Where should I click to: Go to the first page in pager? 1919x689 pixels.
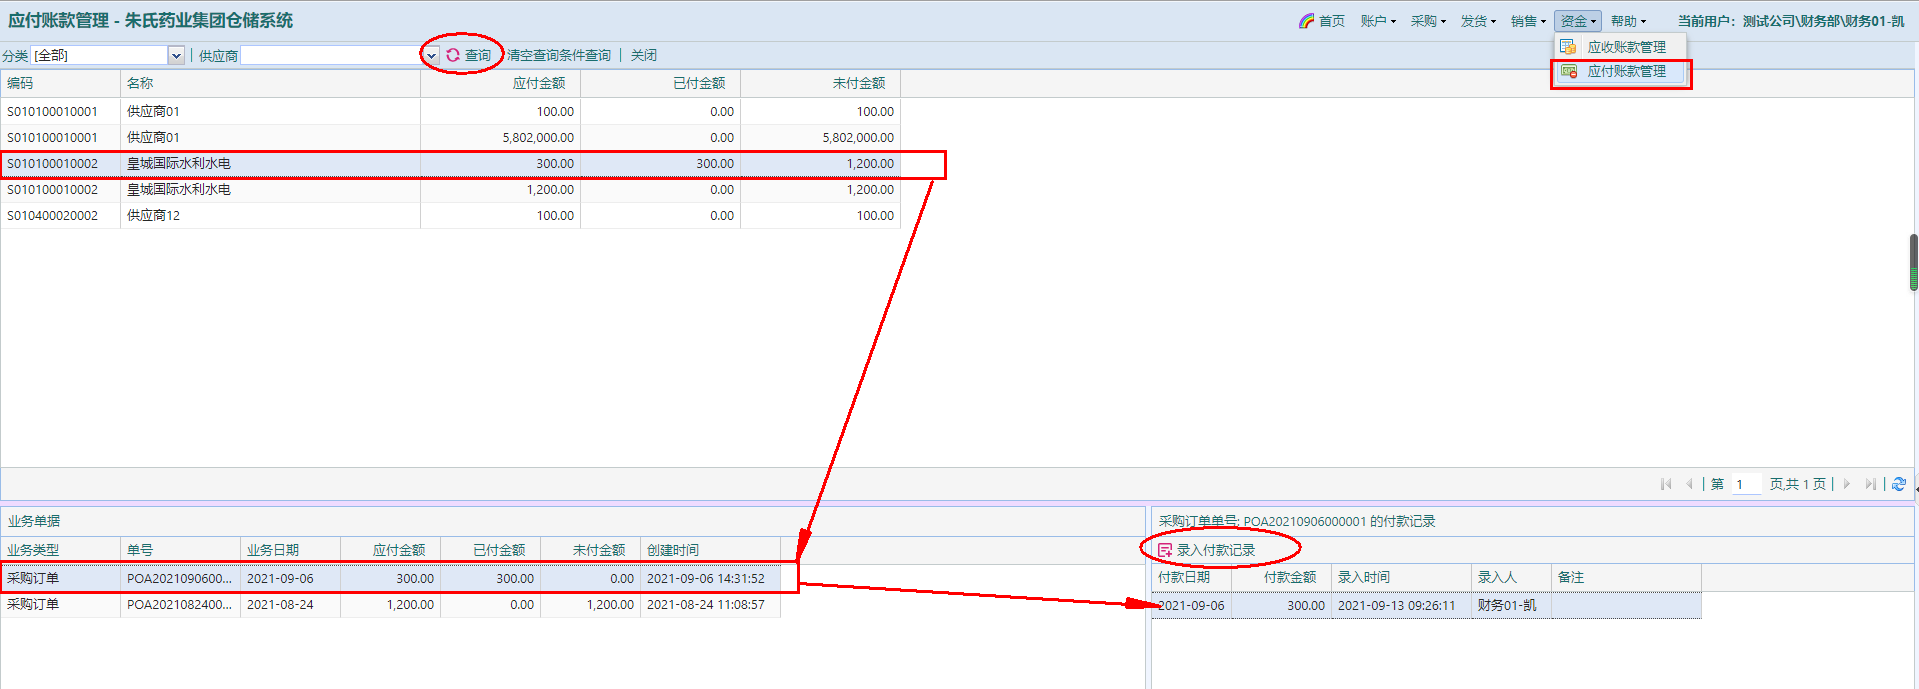pyautogui.click(x=1666, y=484)
